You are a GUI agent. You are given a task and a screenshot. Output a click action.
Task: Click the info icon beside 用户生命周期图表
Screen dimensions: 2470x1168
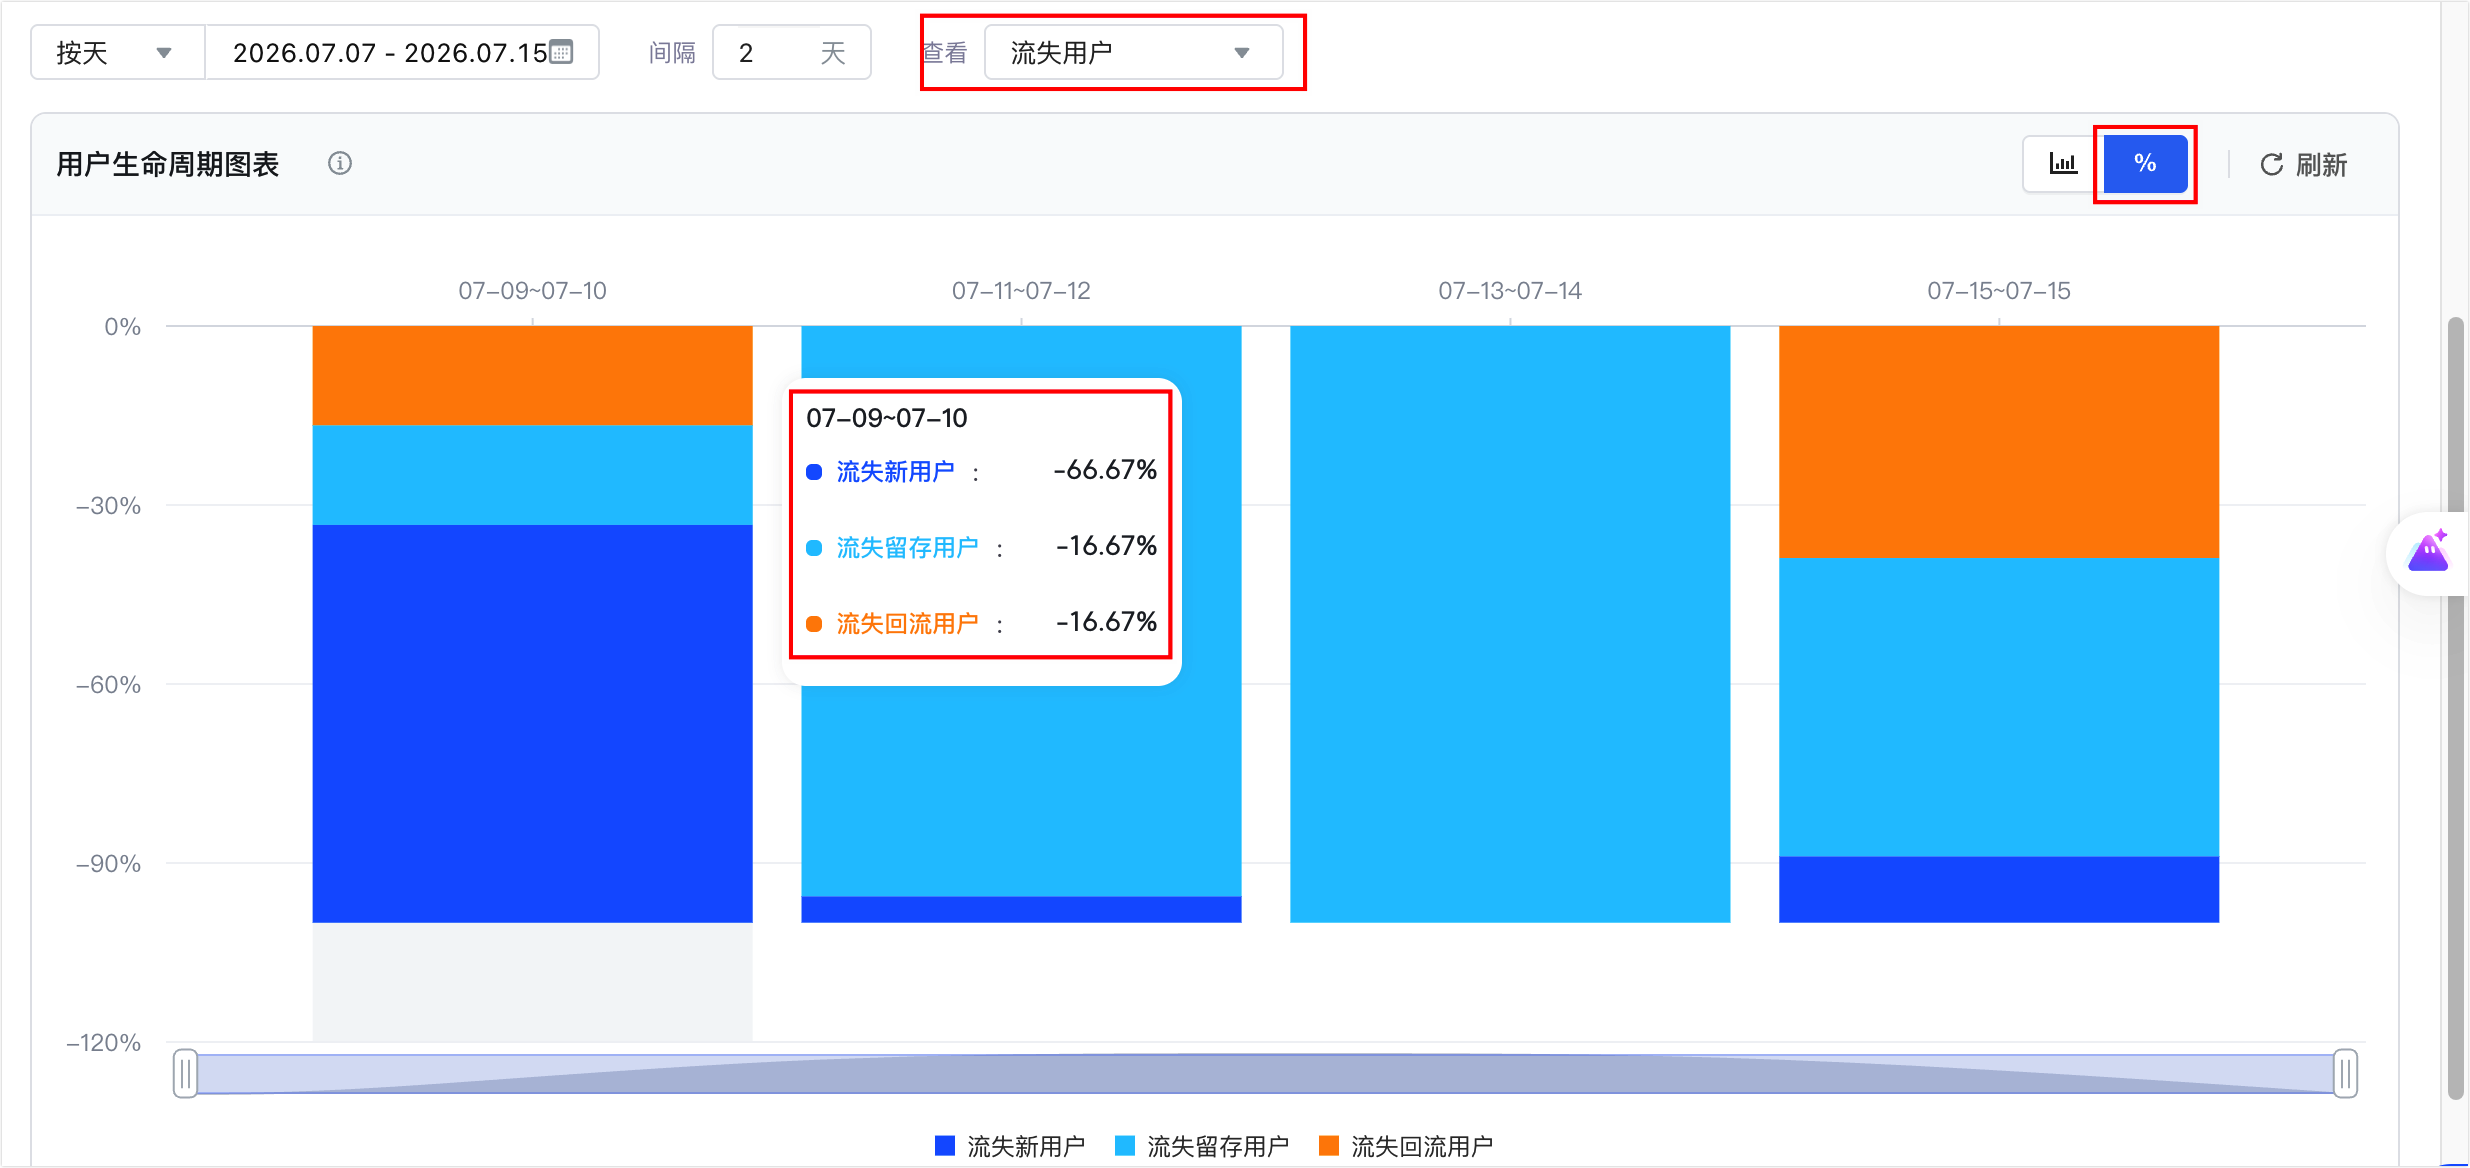[x=340, y=163]
